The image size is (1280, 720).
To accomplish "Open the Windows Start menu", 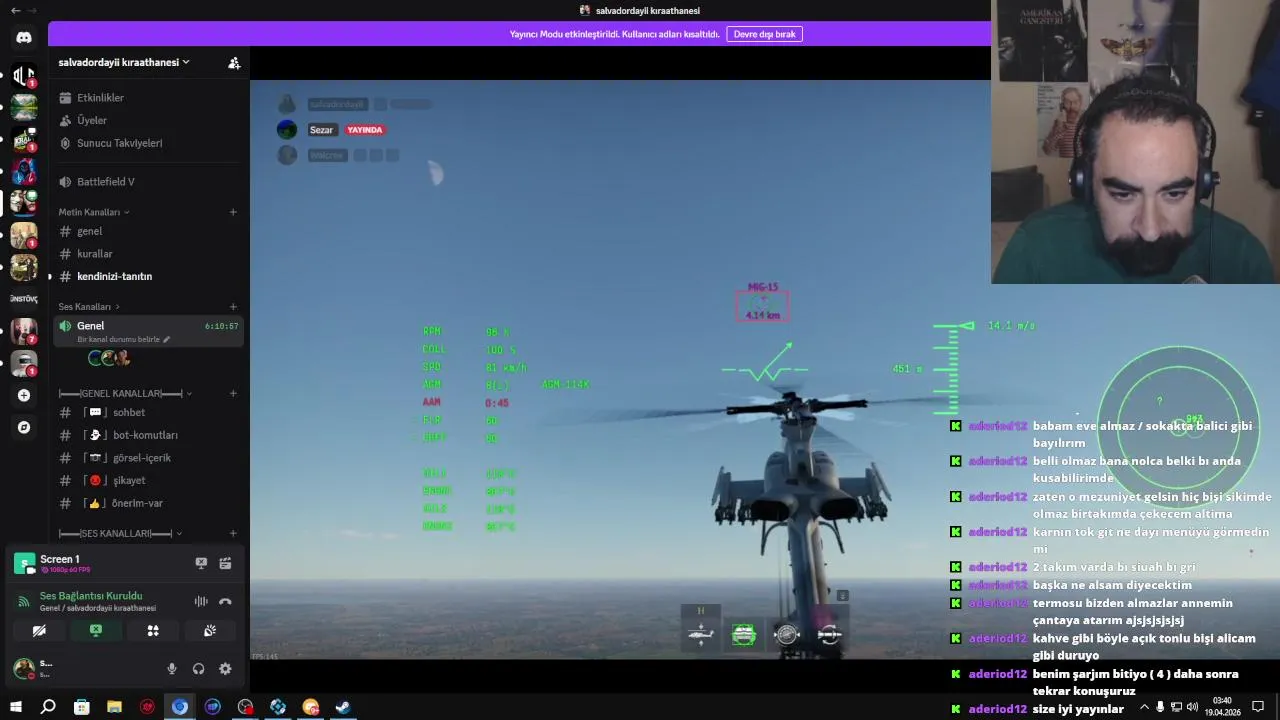I will (x=15, y=706).
